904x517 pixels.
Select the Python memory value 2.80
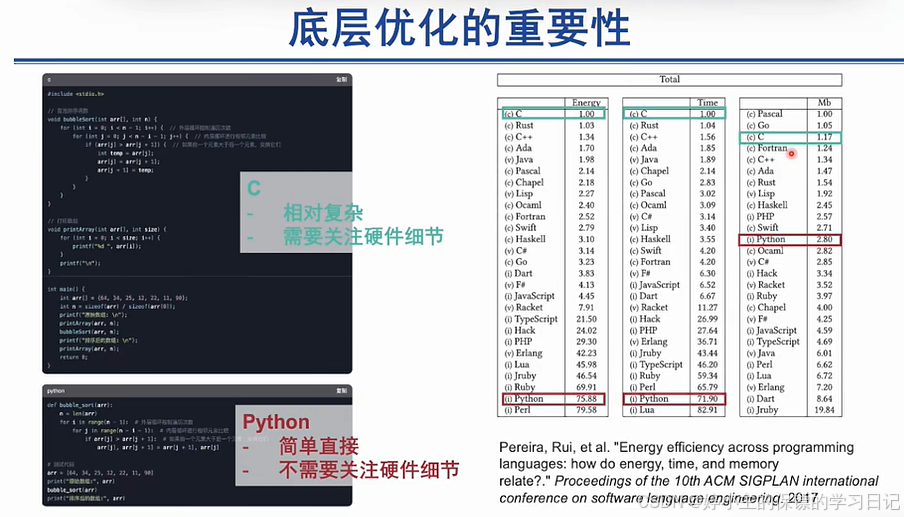[824, 239]
